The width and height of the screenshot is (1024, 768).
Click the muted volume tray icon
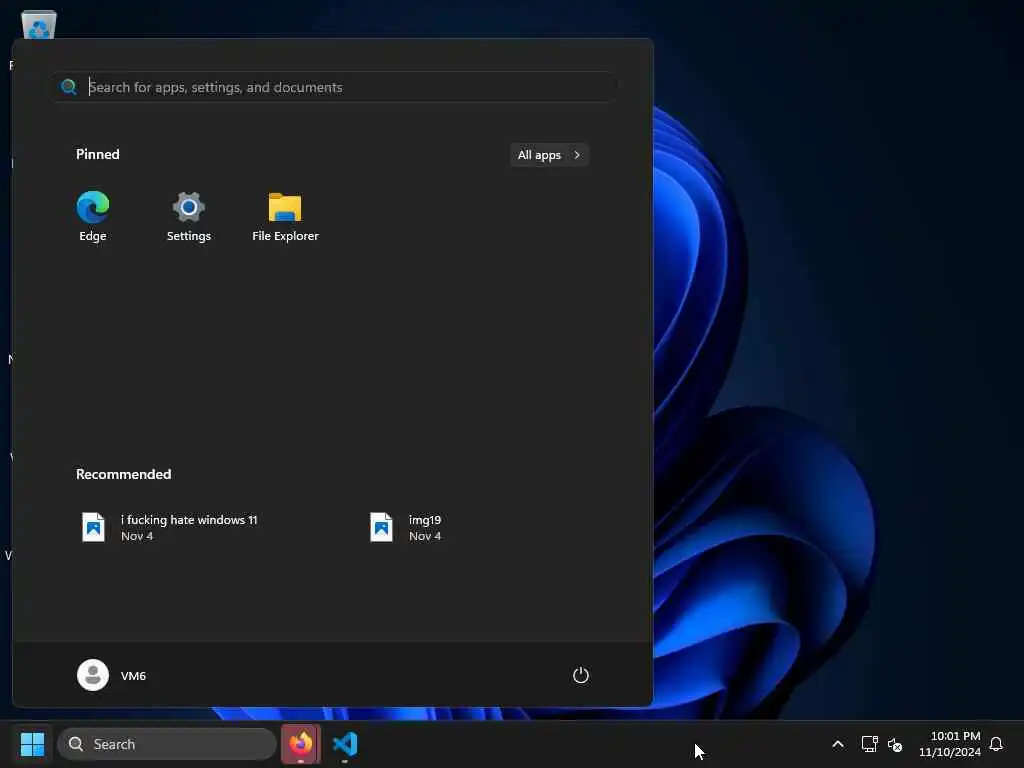click(x=895, y=744)
